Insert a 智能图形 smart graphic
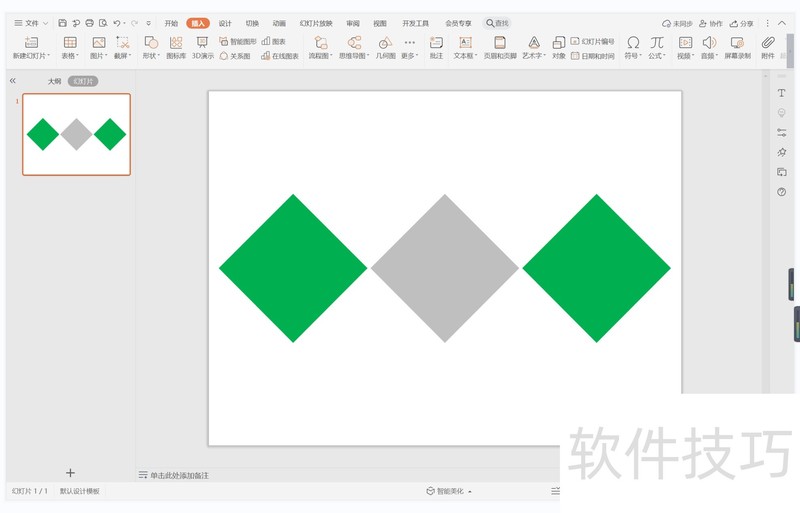 click(239, 42)
